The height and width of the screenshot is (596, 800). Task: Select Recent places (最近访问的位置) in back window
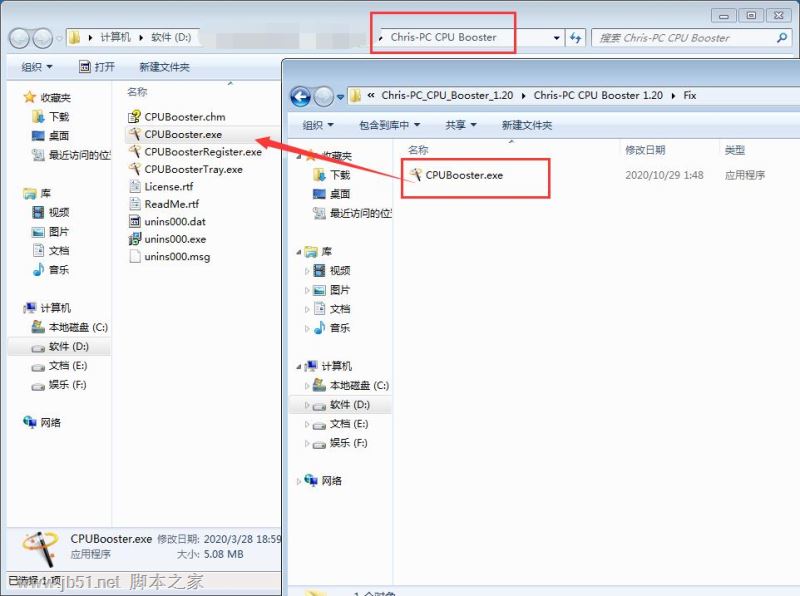click(x=71, y=155)
